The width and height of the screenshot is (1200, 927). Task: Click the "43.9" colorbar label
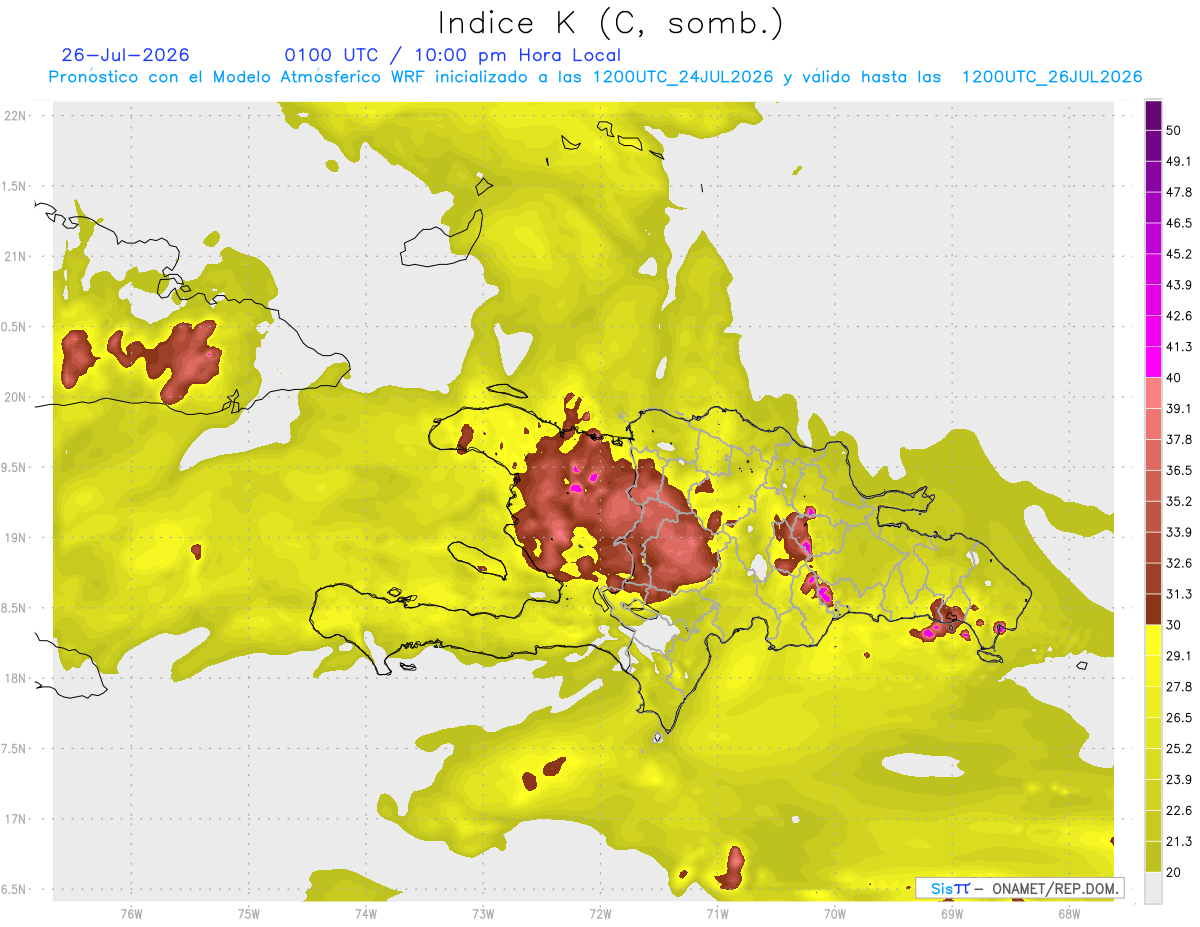[x=1179, y=285]
